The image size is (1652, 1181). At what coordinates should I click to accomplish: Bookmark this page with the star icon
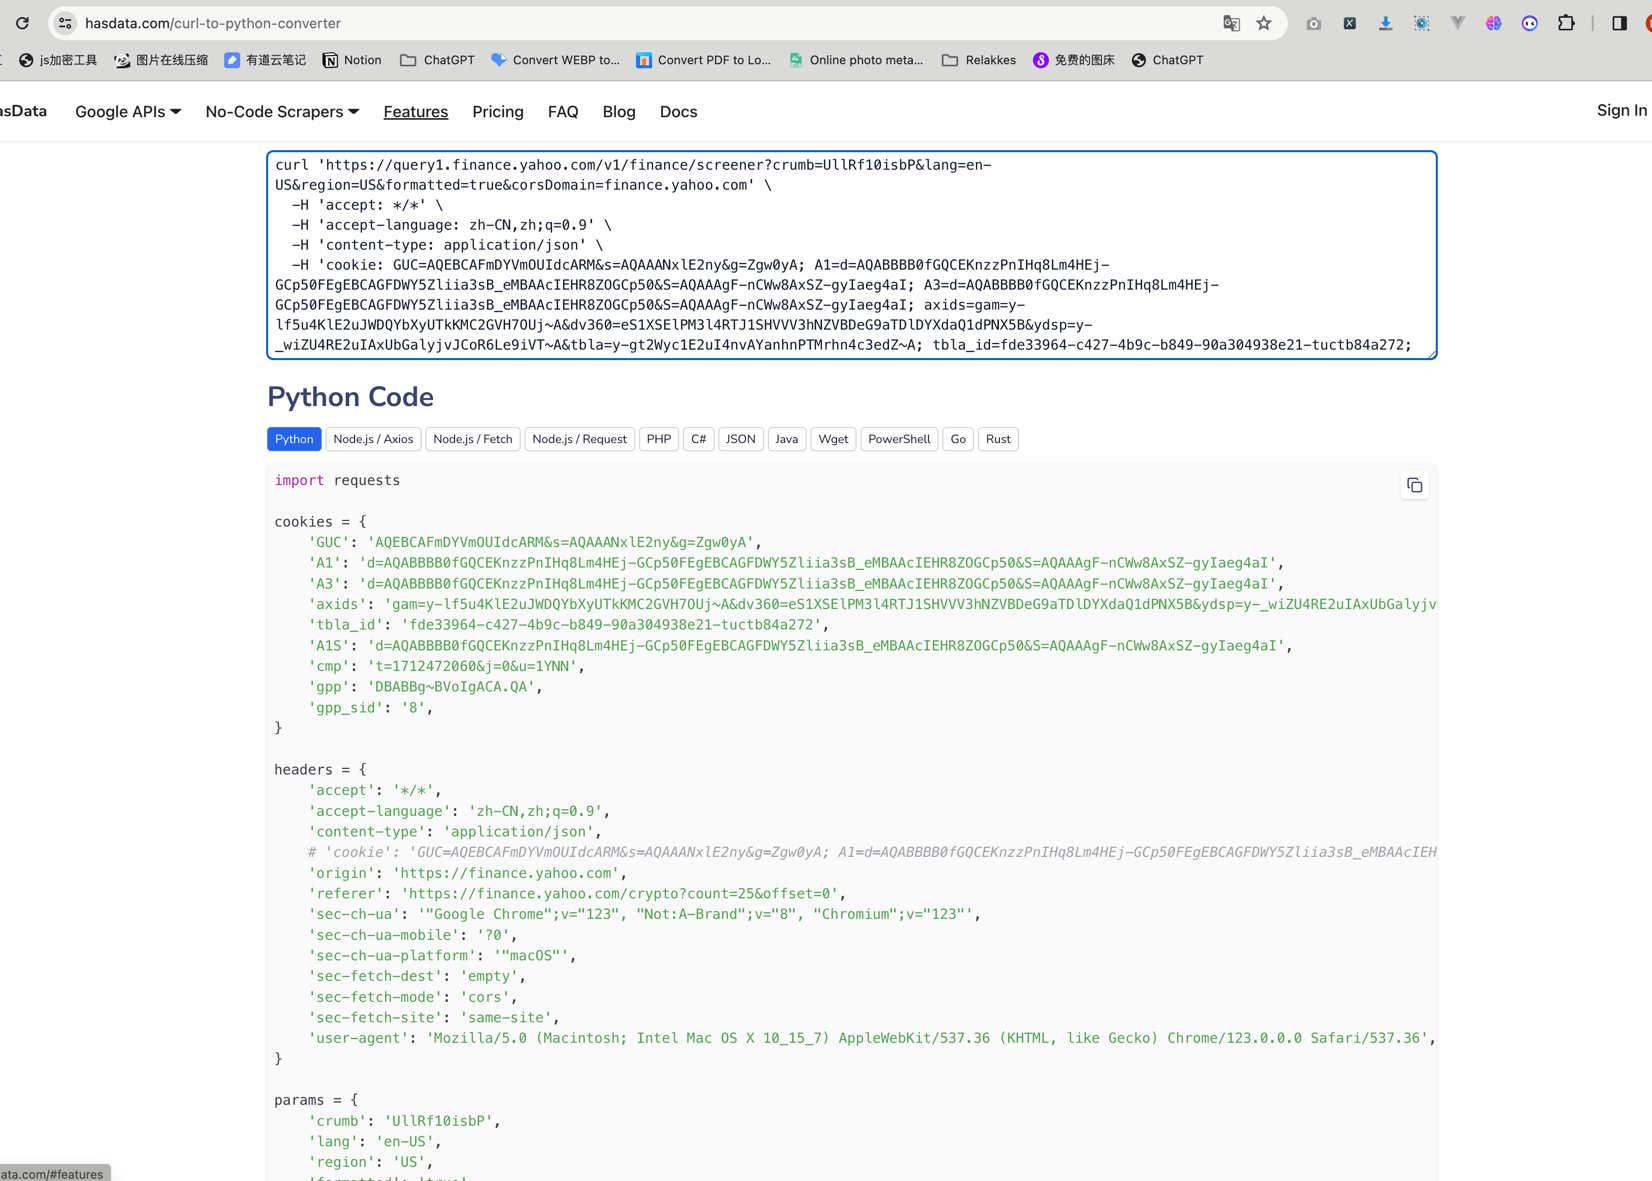point(1264,23)
